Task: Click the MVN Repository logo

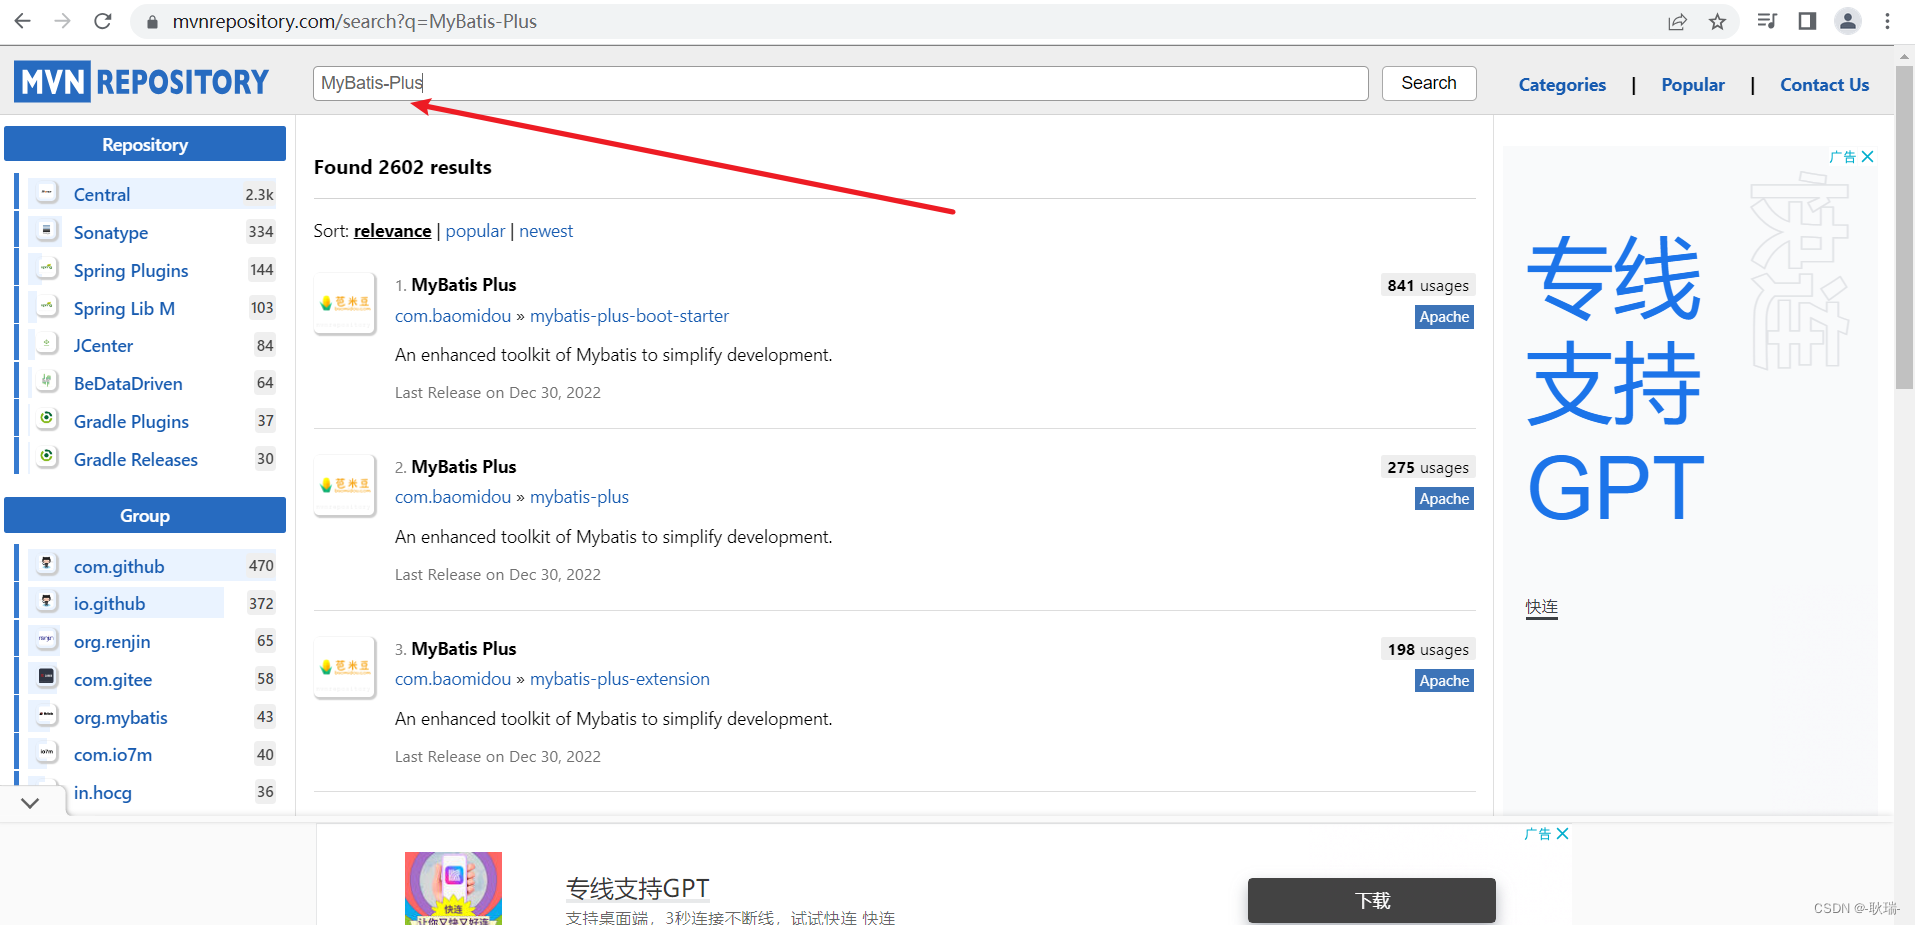Action: click(x=142, y=82)
